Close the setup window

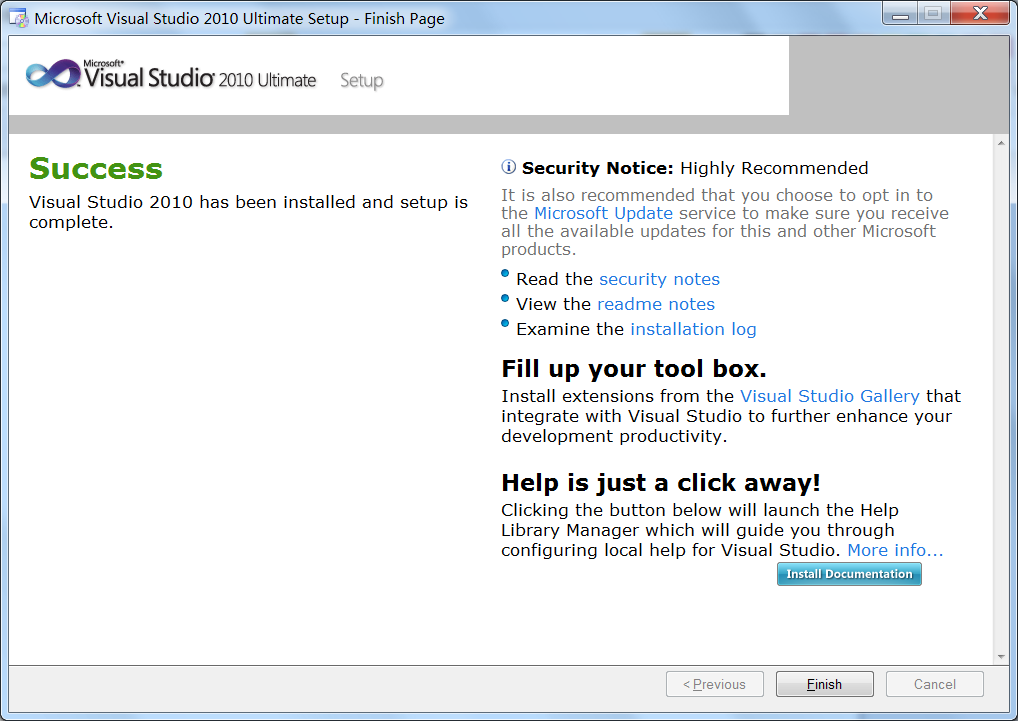tap(980, 14)
